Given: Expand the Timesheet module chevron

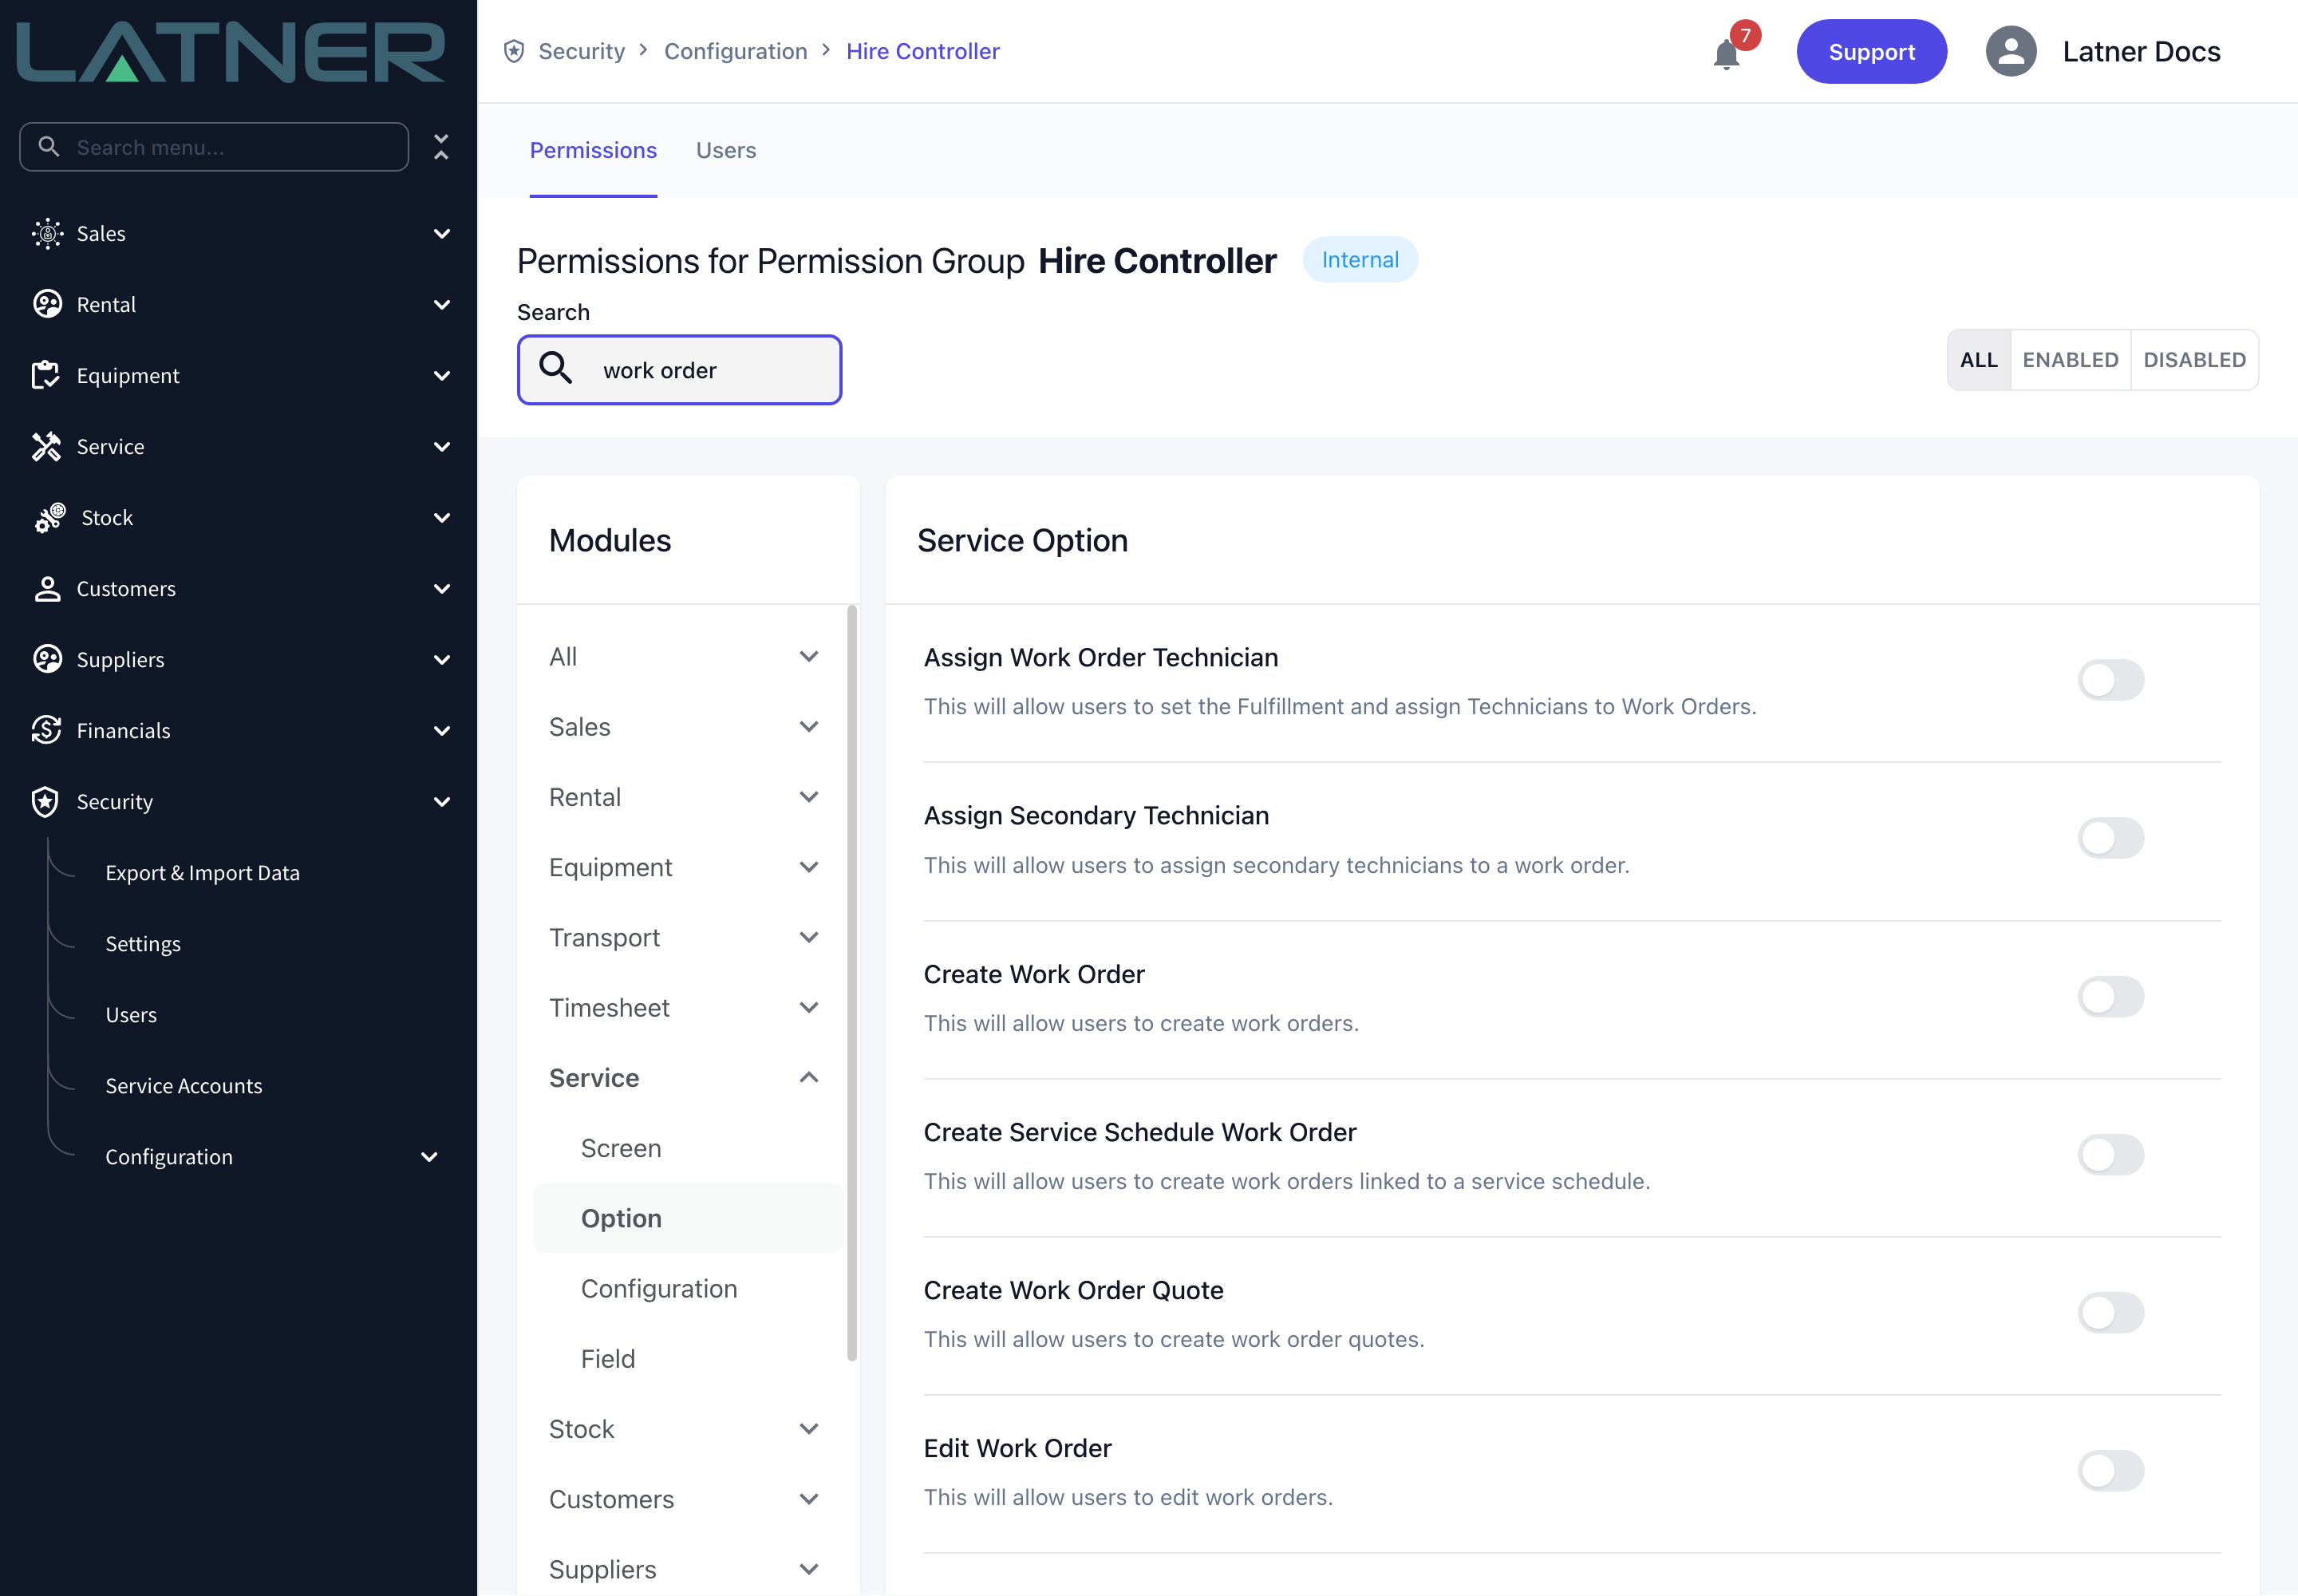Looking at the screenshot, I should pyautogui.click(x=809, y=1007).
